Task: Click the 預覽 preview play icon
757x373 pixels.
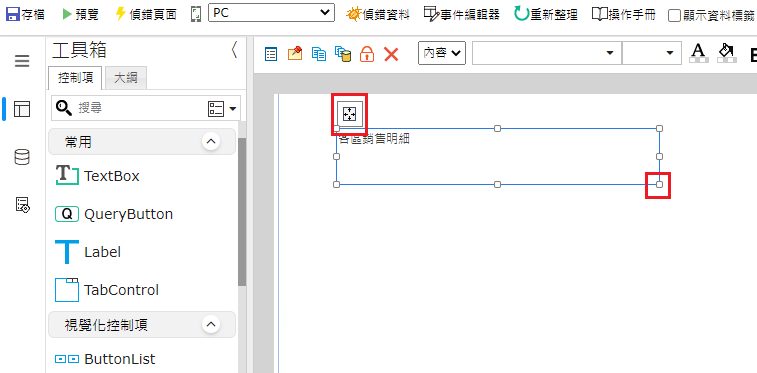Action: (67, 14)
